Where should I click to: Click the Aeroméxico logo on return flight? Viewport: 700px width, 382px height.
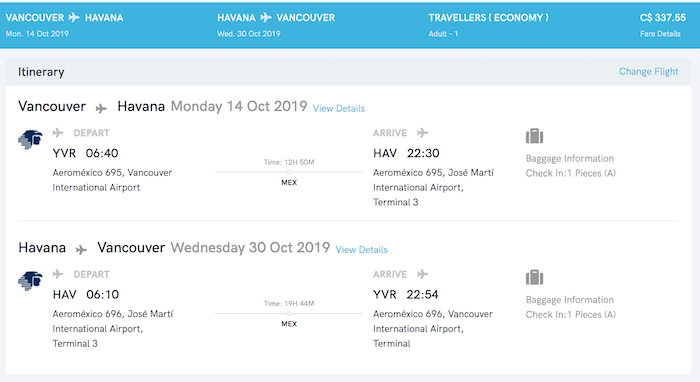pos(30,280)
